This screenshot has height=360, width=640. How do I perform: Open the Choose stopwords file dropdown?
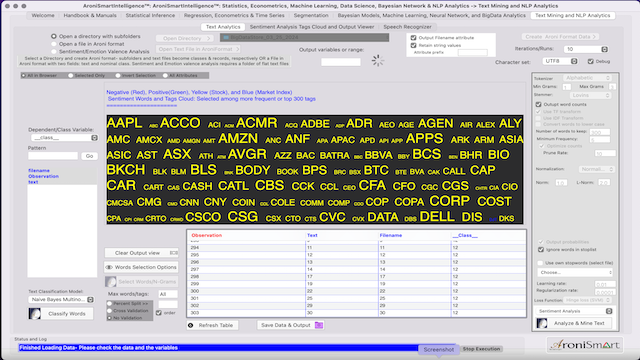[575, 272]
